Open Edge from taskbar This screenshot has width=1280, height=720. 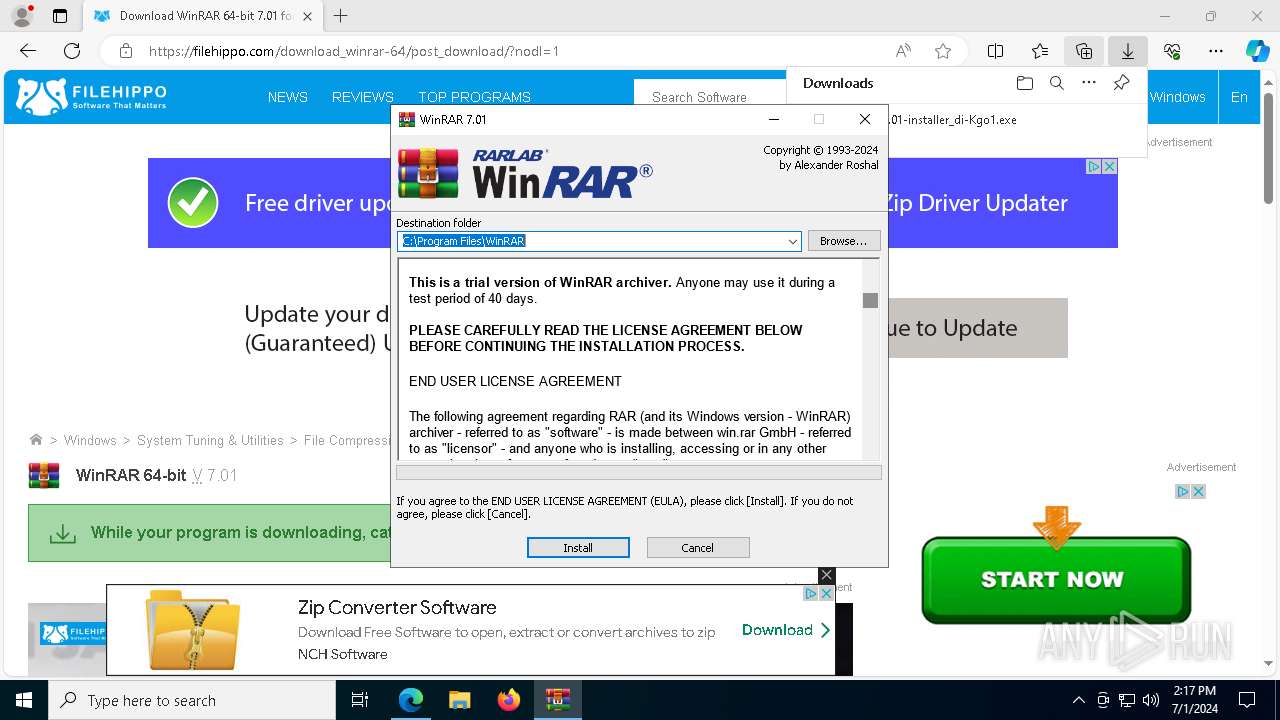[411, 700]
